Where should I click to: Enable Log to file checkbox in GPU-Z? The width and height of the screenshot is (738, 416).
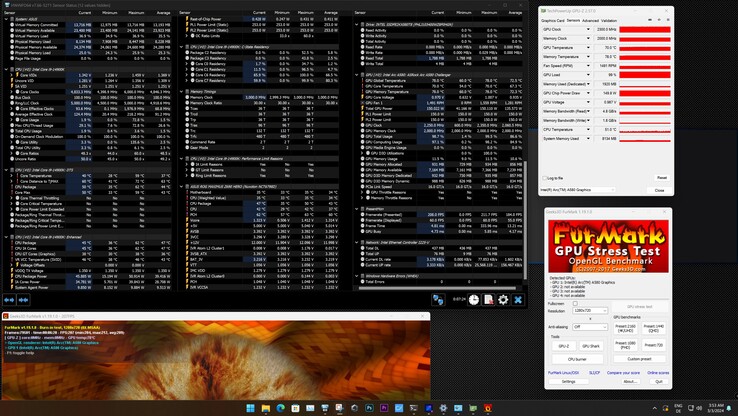[x=545, y=178]
